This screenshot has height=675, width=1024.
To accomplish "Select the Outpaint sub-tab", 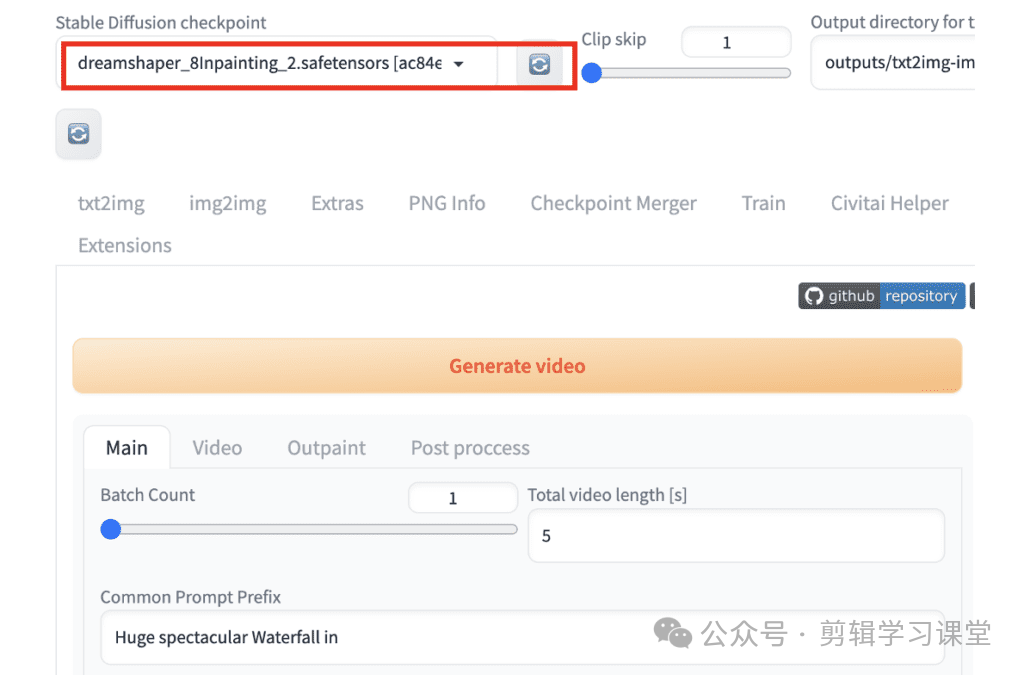I will point(327,448).
